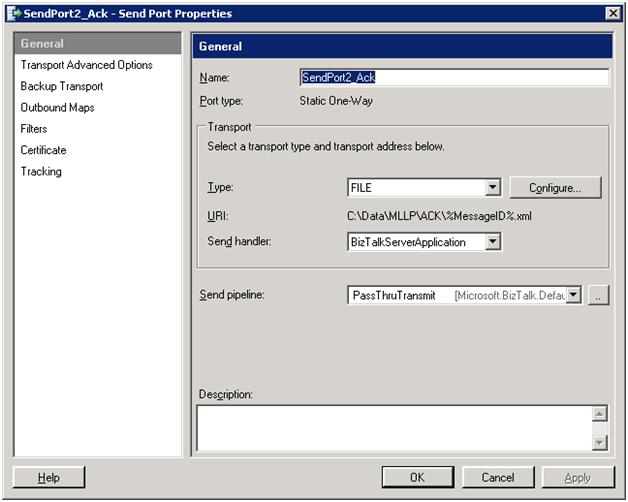
Task: Open the transport Type dropdown arrow
Action: [493, 187]
